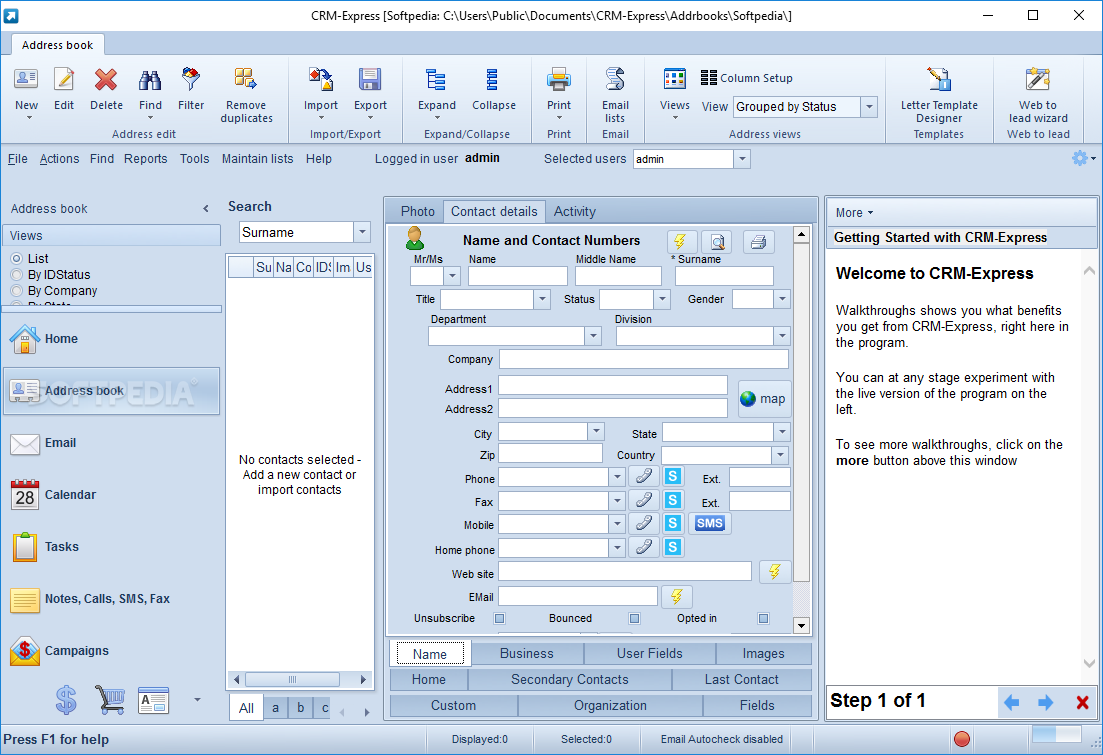Image resolution: width=1103 pixels, height=755 pixels.
Task: Open the Reports menu
Action: pyautogui.click(x=146, y=159)
